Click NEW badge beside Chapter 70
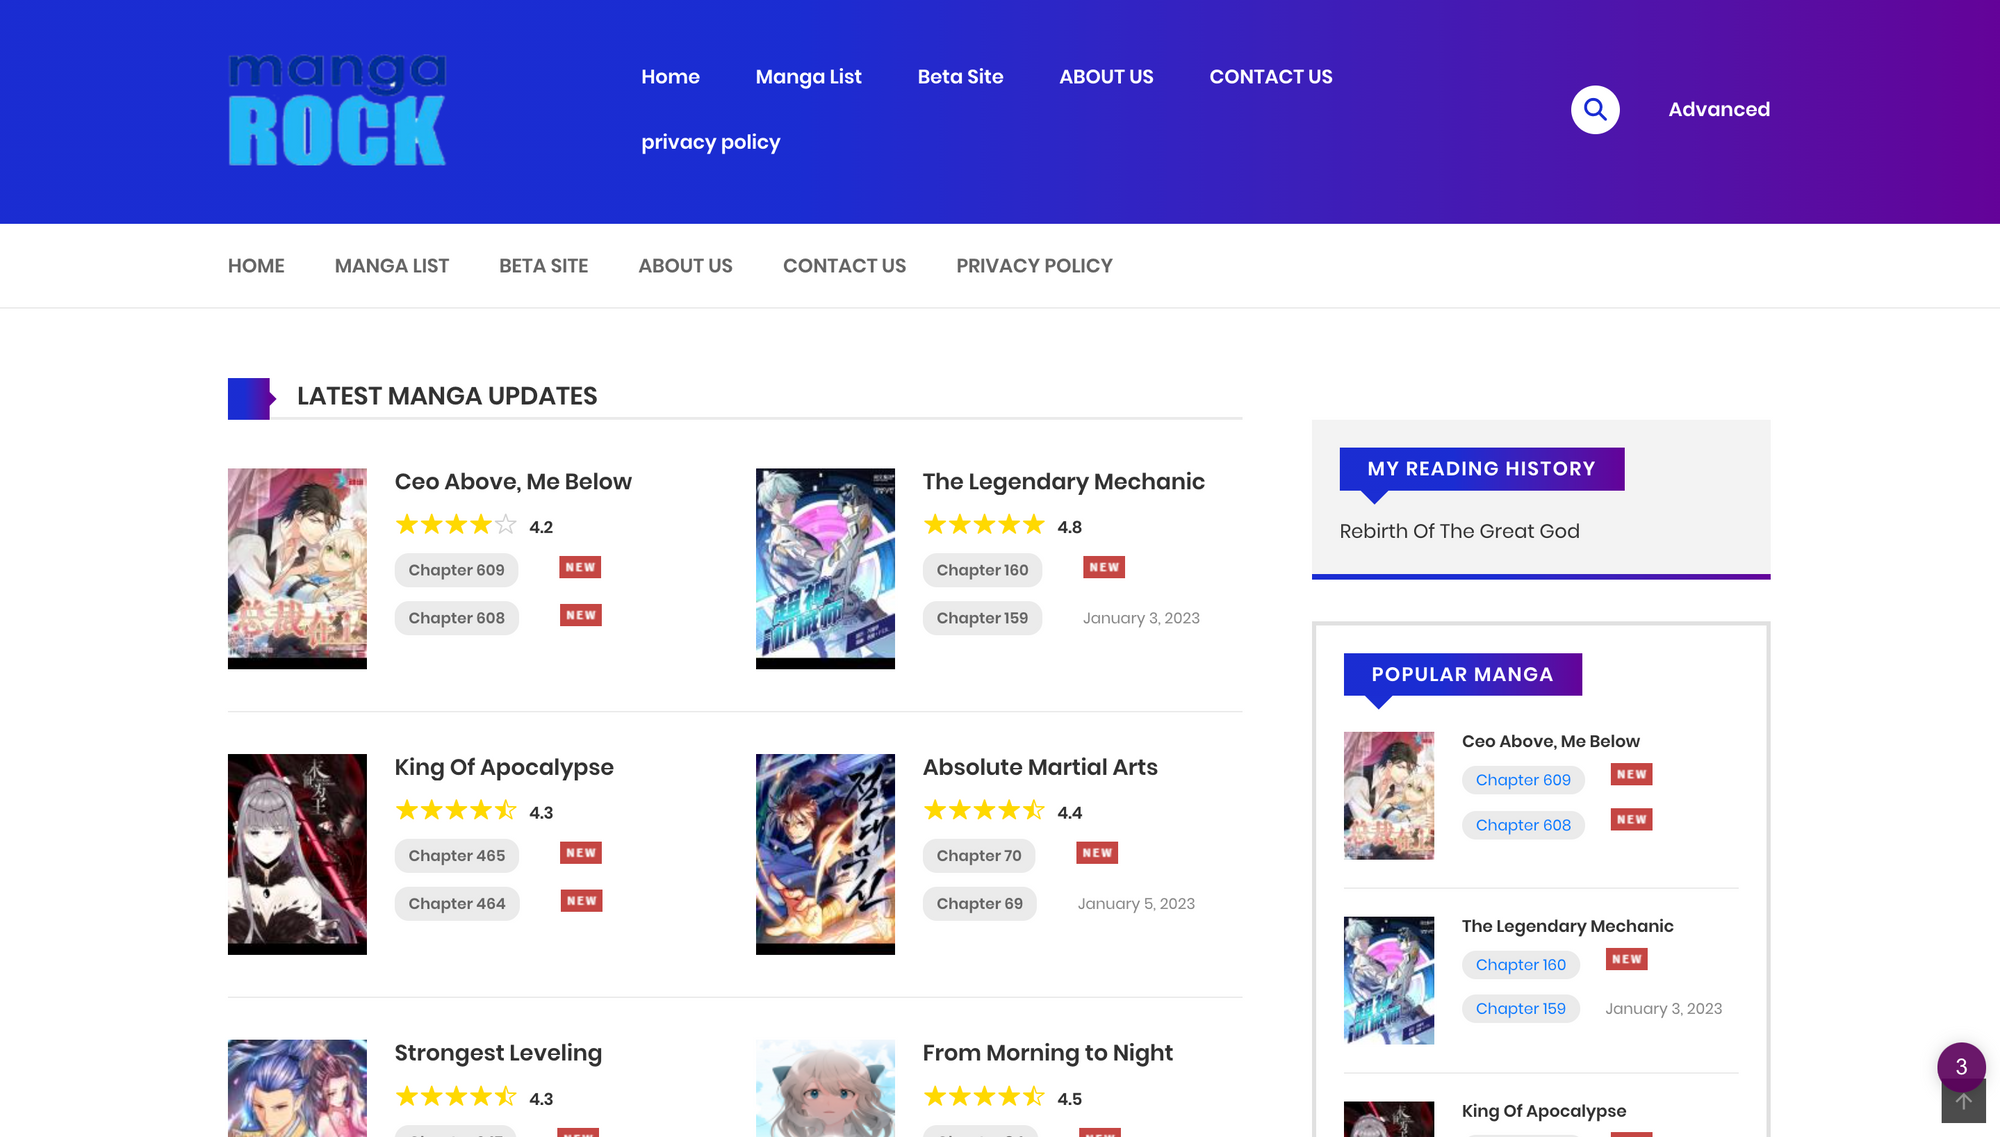Image resolution: width=2000 pixels, height=1137 pixels. [1097, 853]
